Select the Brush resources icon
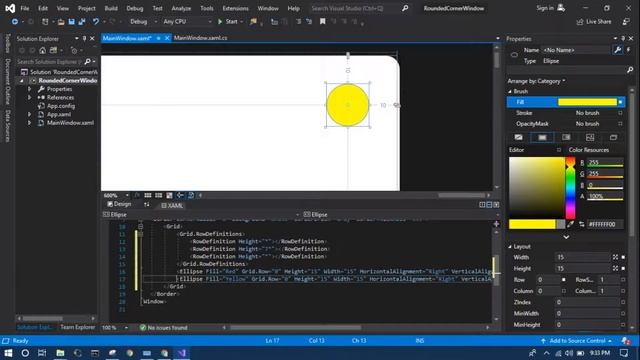This screenshot has width=640, height=360. (x=613, y=138)
